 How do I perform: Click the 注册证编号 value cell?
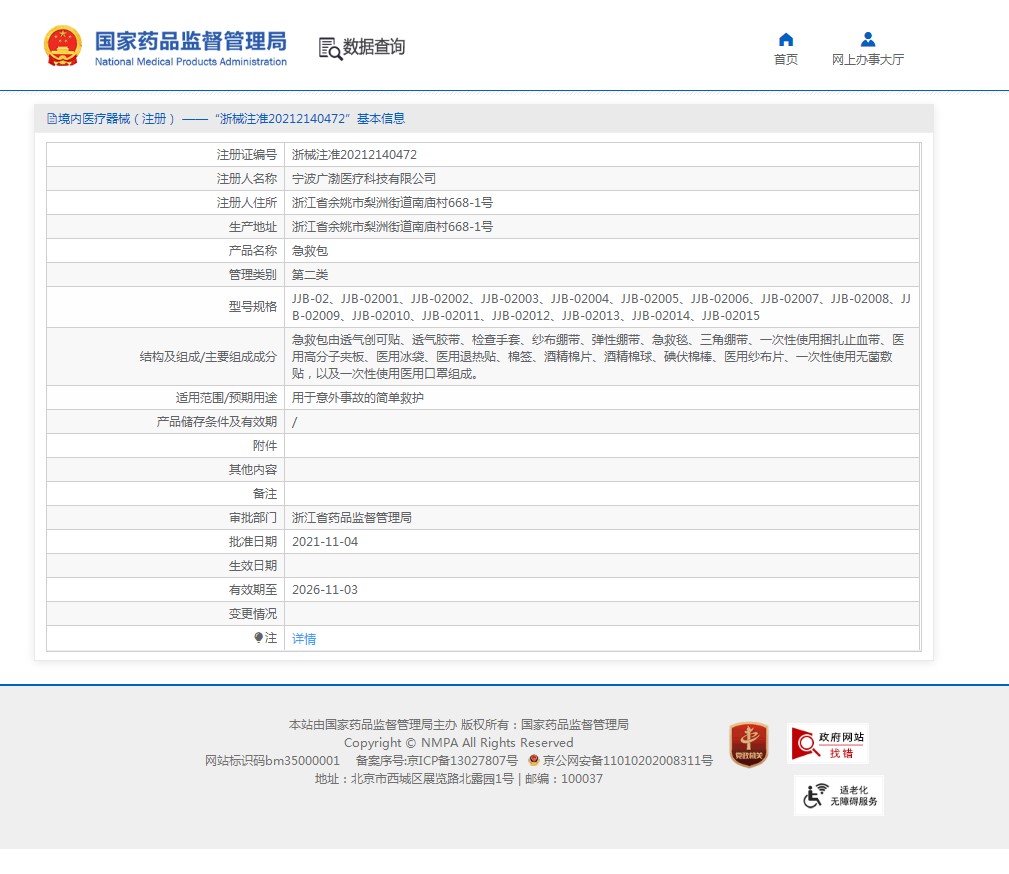tap(602, 154)
